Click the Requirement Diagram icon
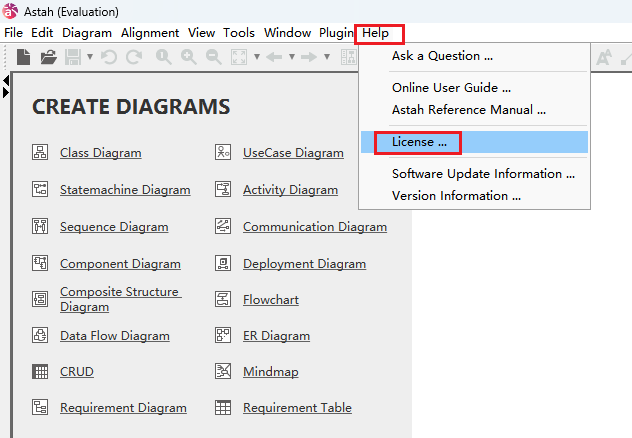Screen dimensions: 632x438 coord(40,407)
